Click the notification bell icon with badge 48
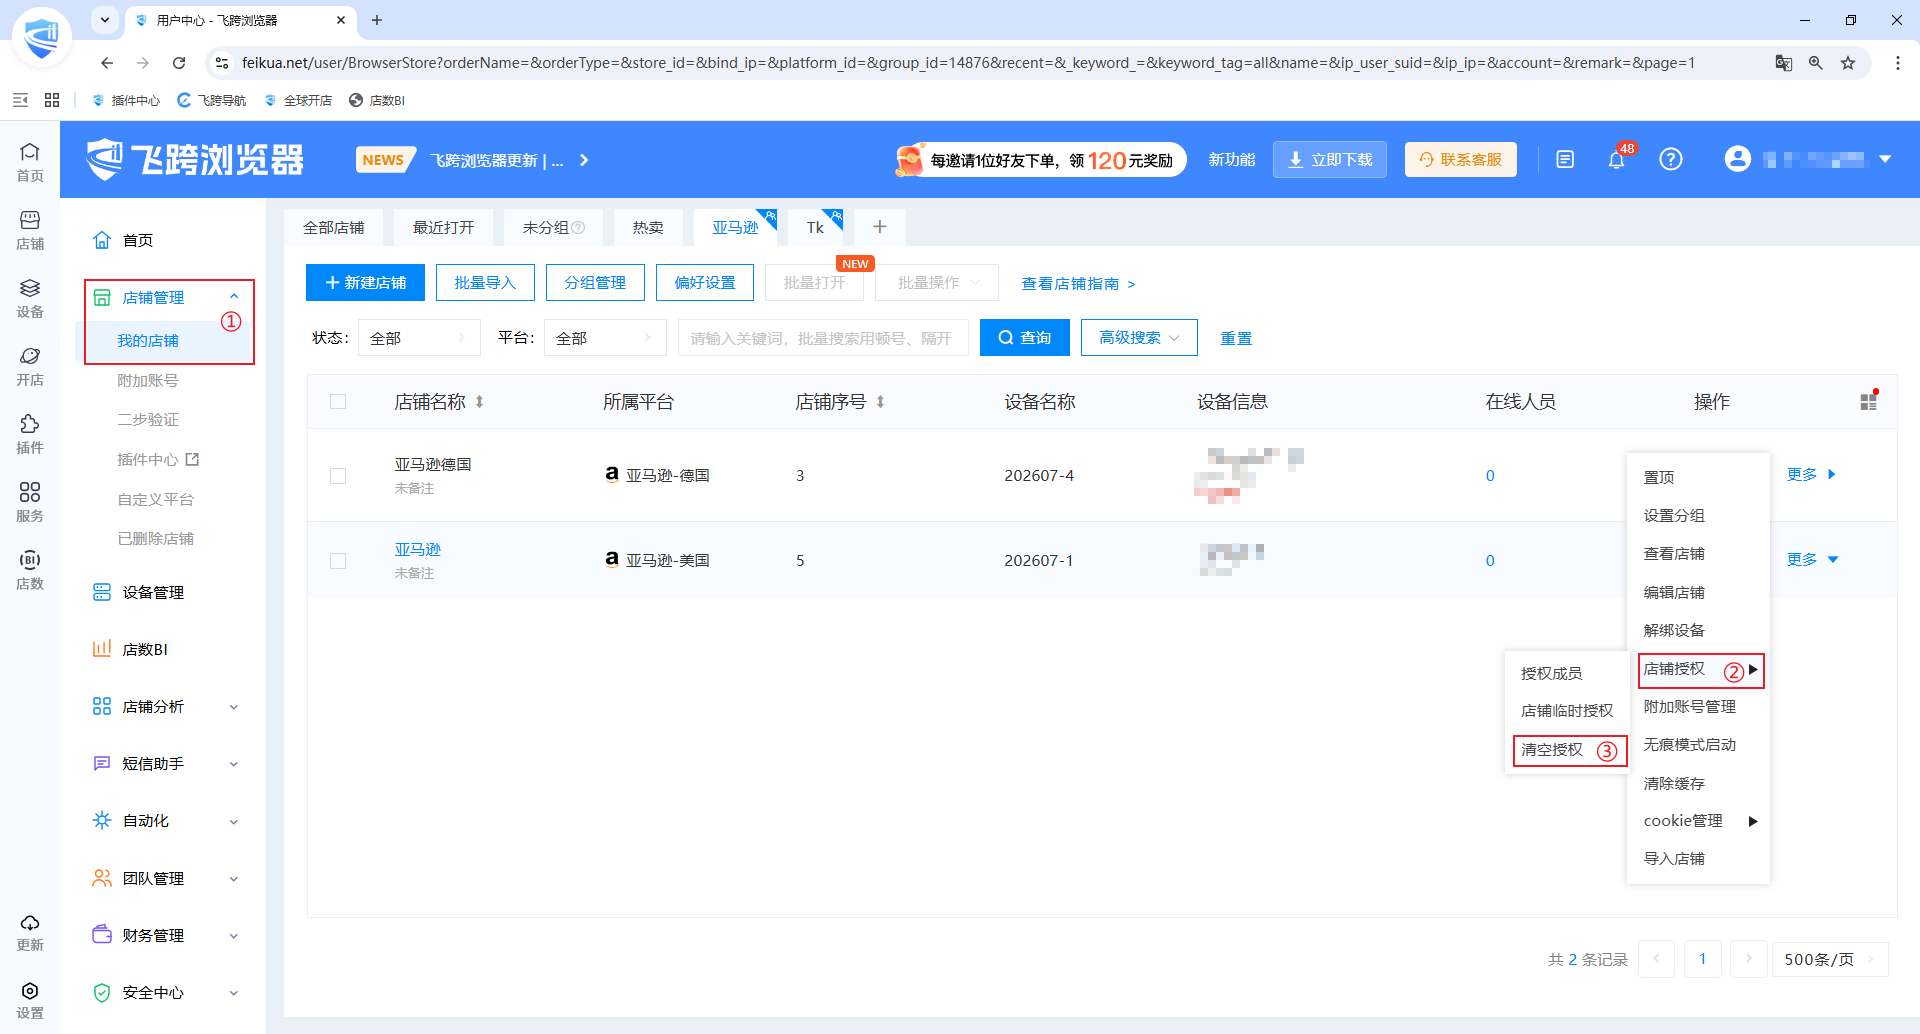The height and width of the screenshot is (1034, 1920). point(1616,160)
